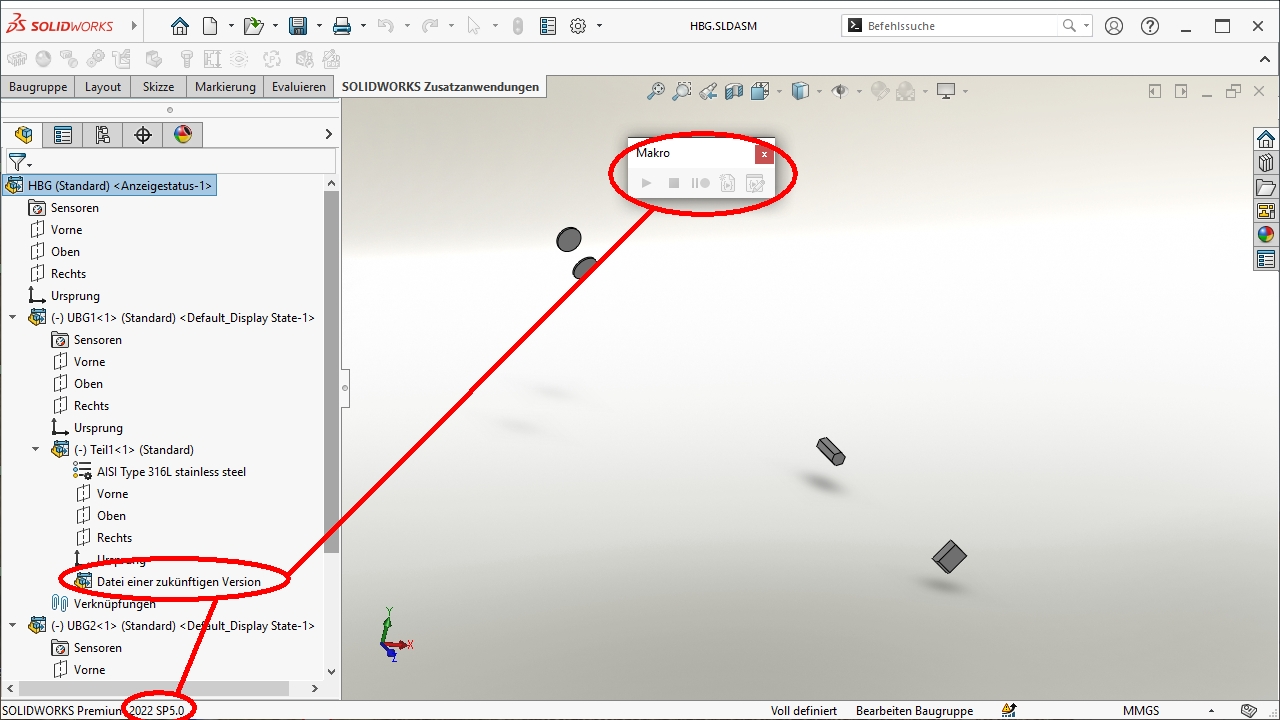
Task: Open the Open-file dropdown arrow
Action: (x=274, y=26)
